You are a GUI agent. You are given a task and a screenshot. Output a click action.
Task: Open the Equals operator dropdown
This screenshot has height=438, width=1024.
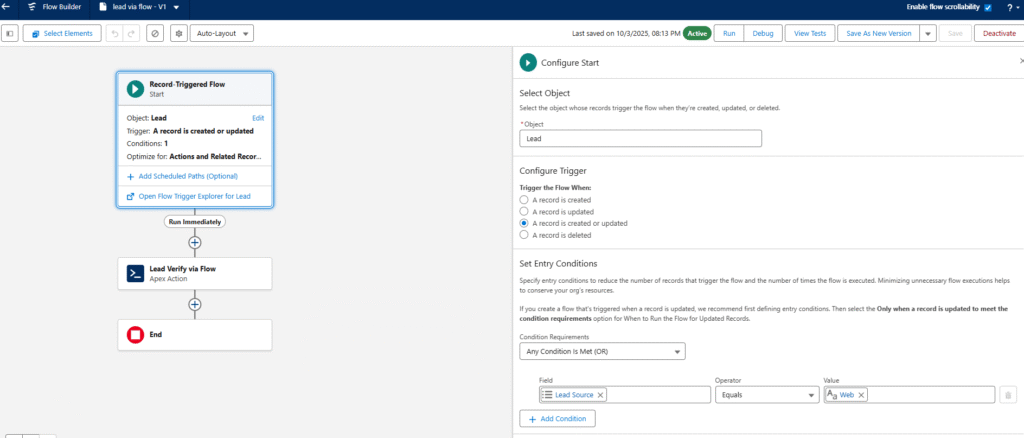pos(765,395)
